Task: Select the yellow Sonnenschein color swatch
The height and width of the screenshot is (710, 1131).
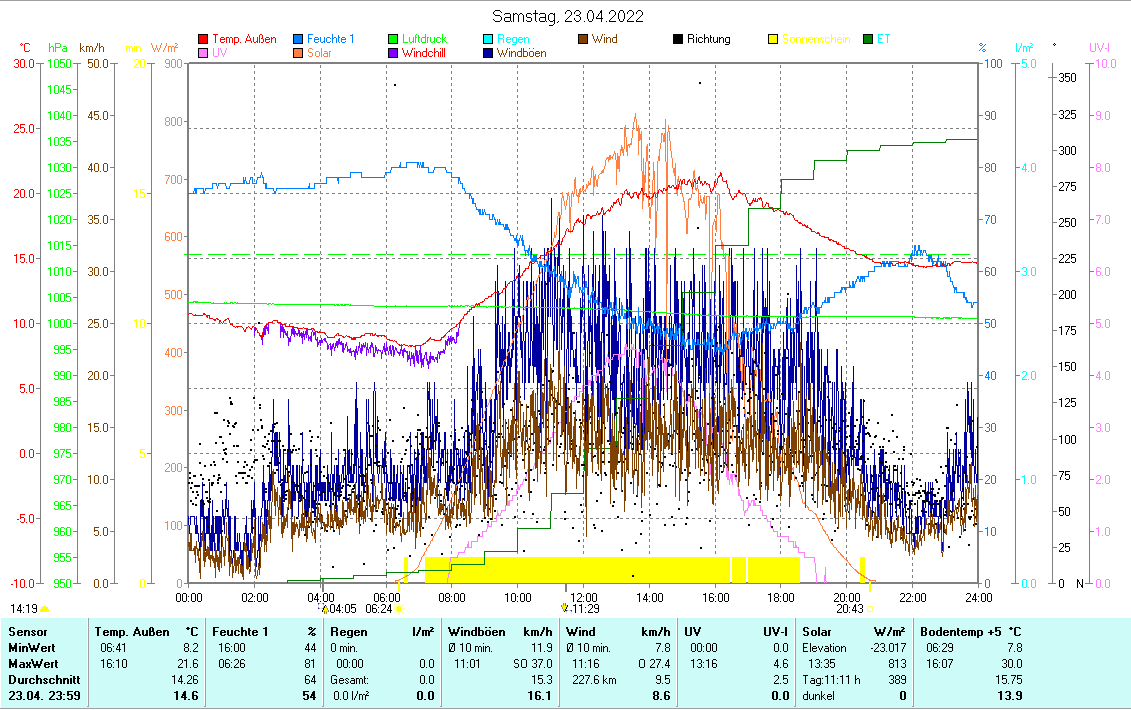Action: (x=773, y=40)
